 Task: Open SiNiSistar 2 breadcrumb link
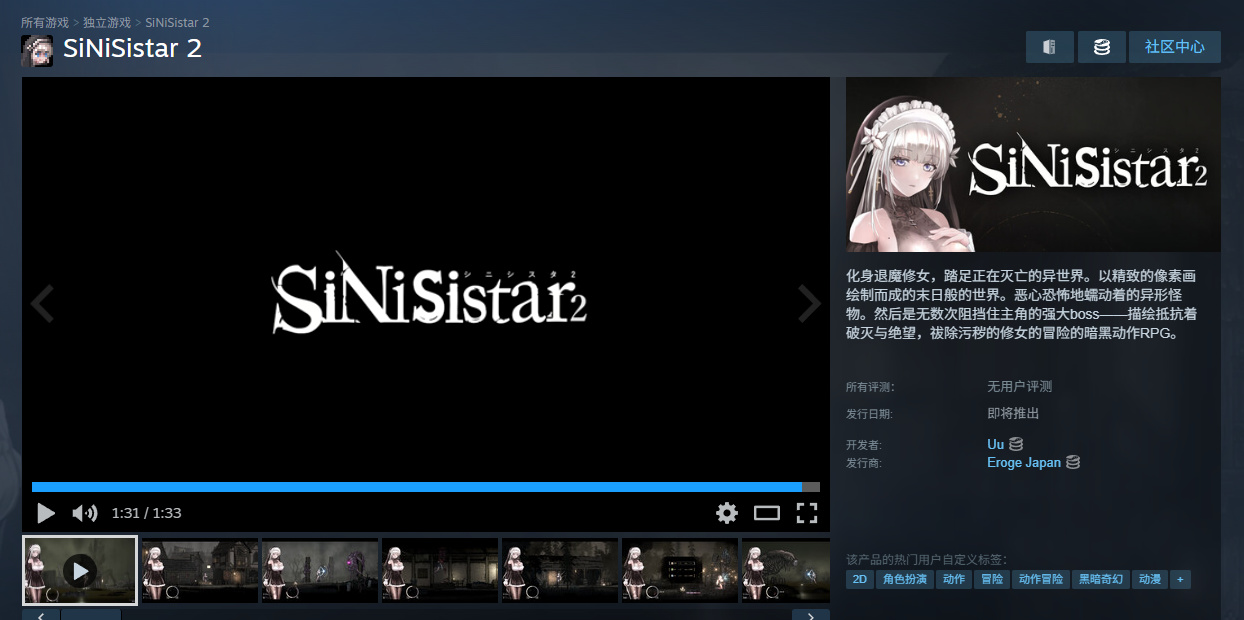pyautogui.click(x=177, y=22)
